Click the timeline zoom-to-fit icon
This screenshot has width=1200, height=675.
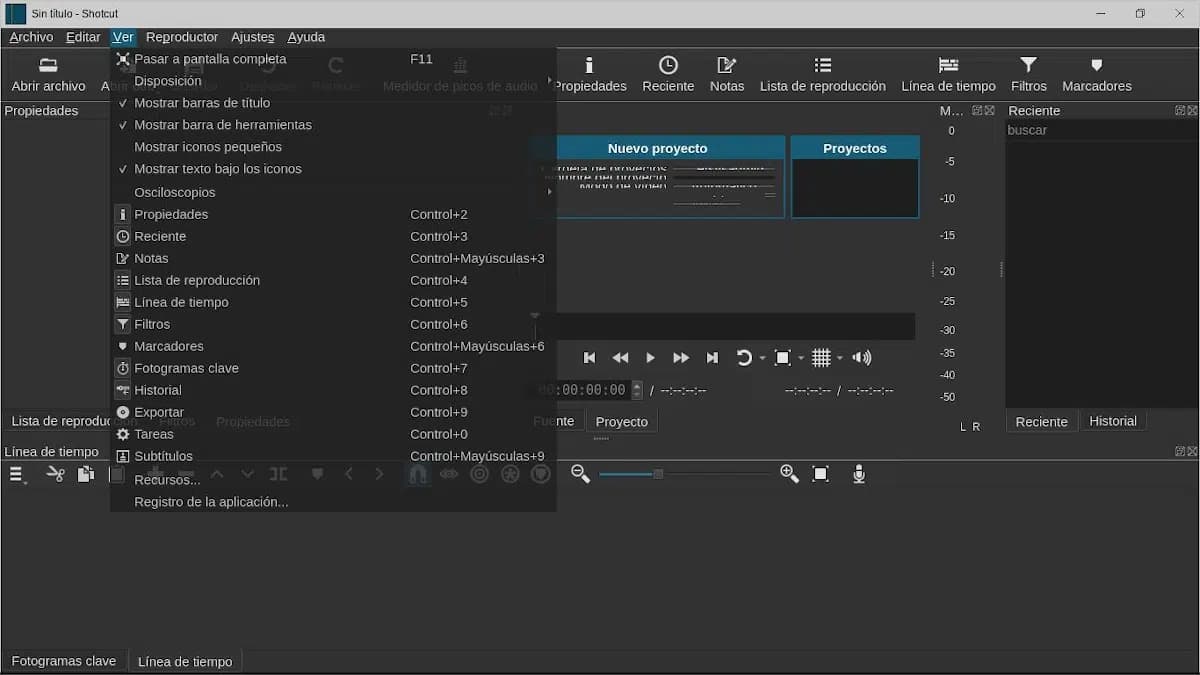[x=821, y=474]
